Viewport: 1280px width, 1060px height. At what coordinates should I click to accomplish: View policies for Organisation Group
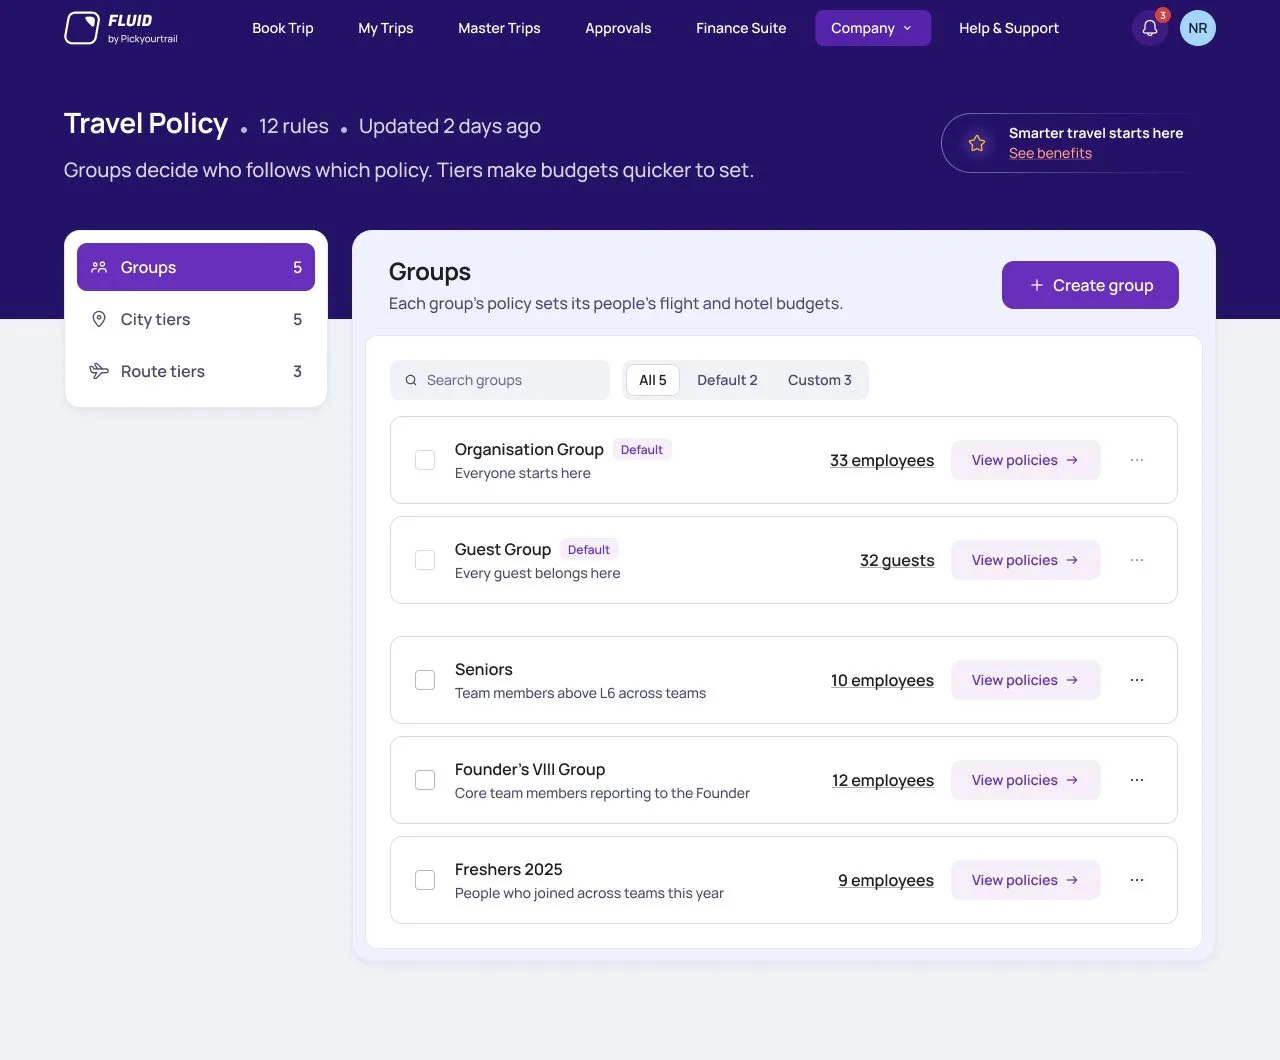[1026, 460]
